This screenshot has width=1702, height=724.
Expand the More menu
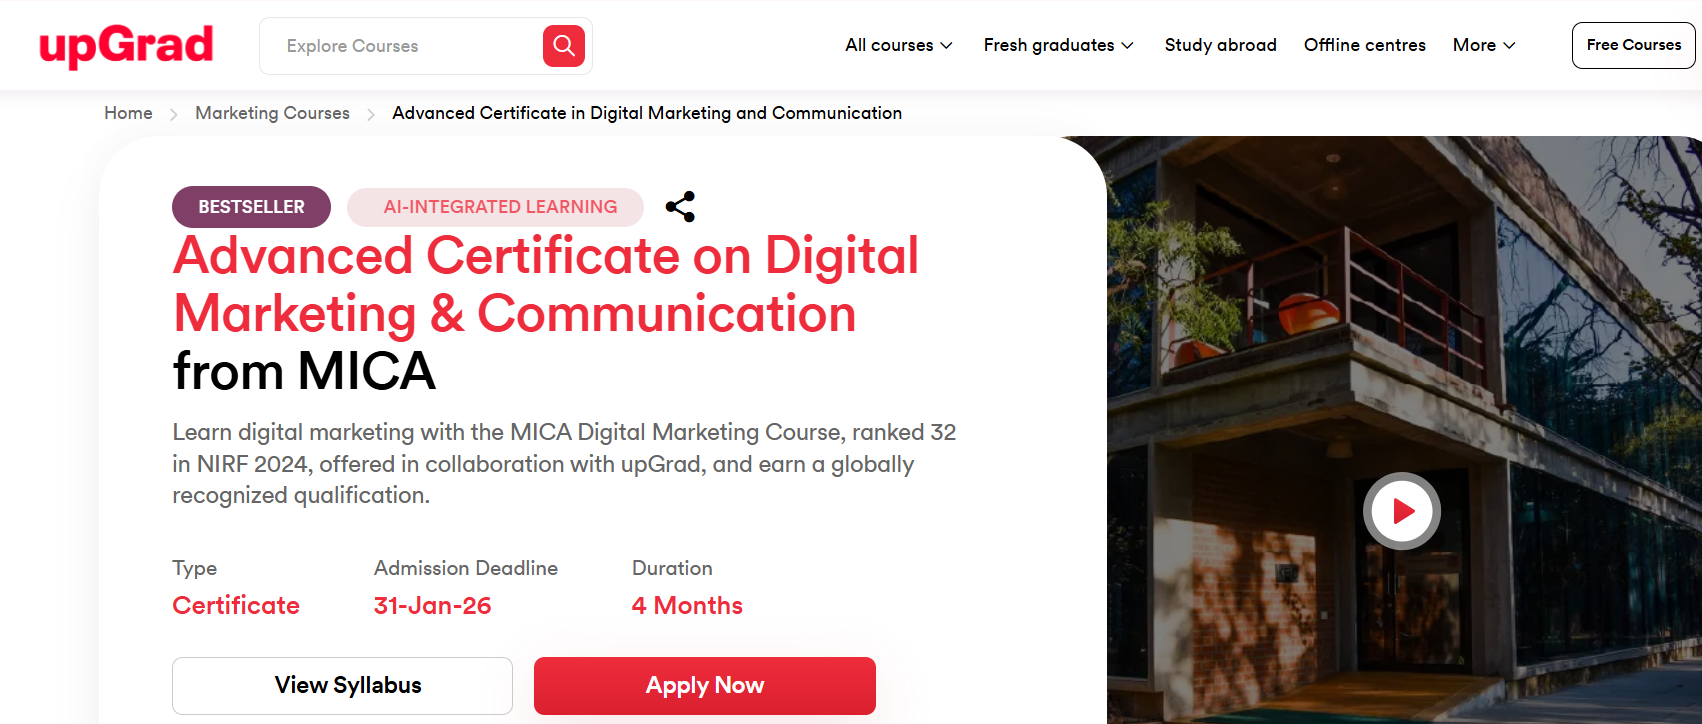(x=1484, y=45)
